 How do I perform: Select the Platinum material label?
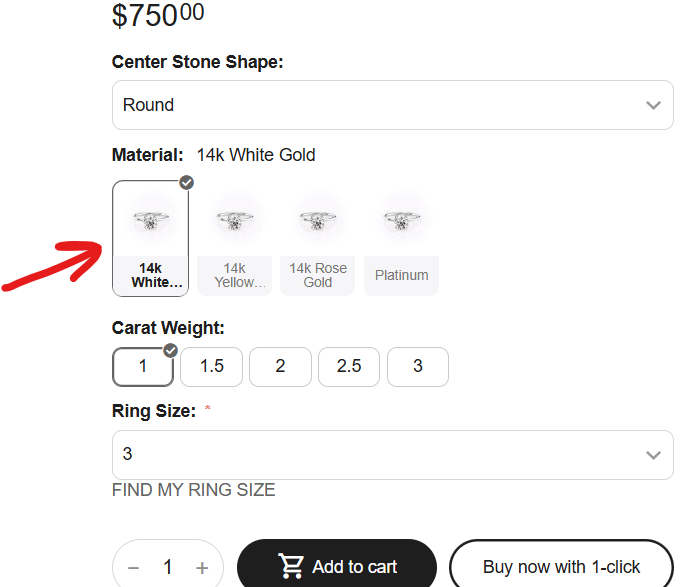click(402, 275)
